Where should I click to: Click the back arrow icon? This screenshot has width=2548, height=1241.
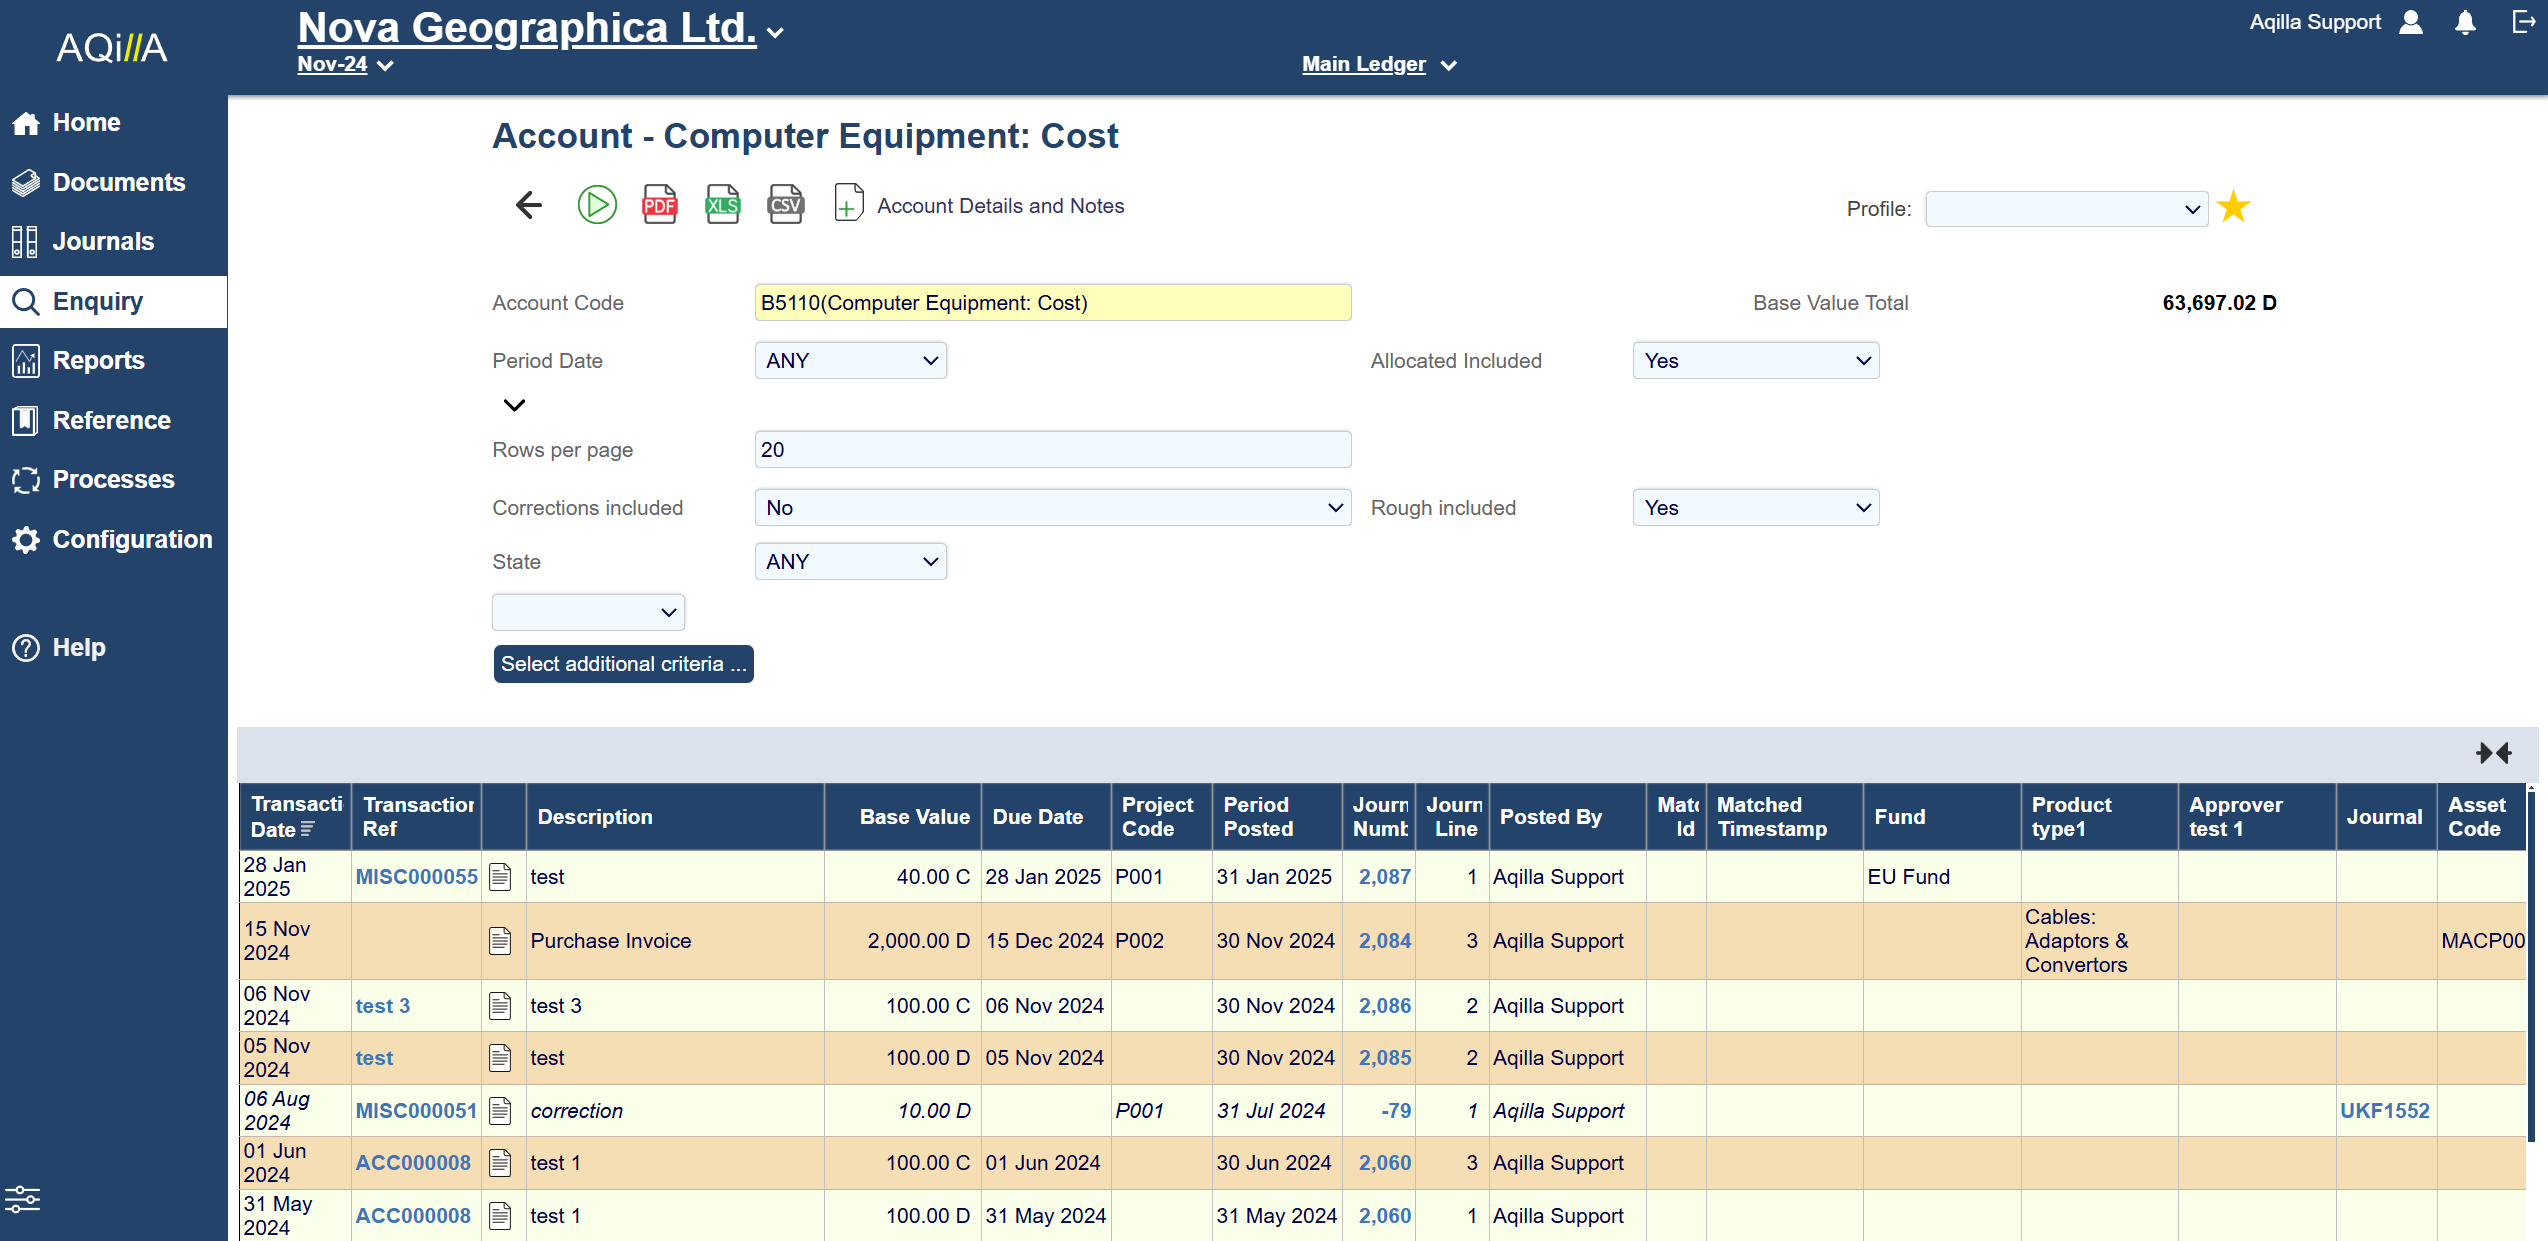click(x=528, y=205)
